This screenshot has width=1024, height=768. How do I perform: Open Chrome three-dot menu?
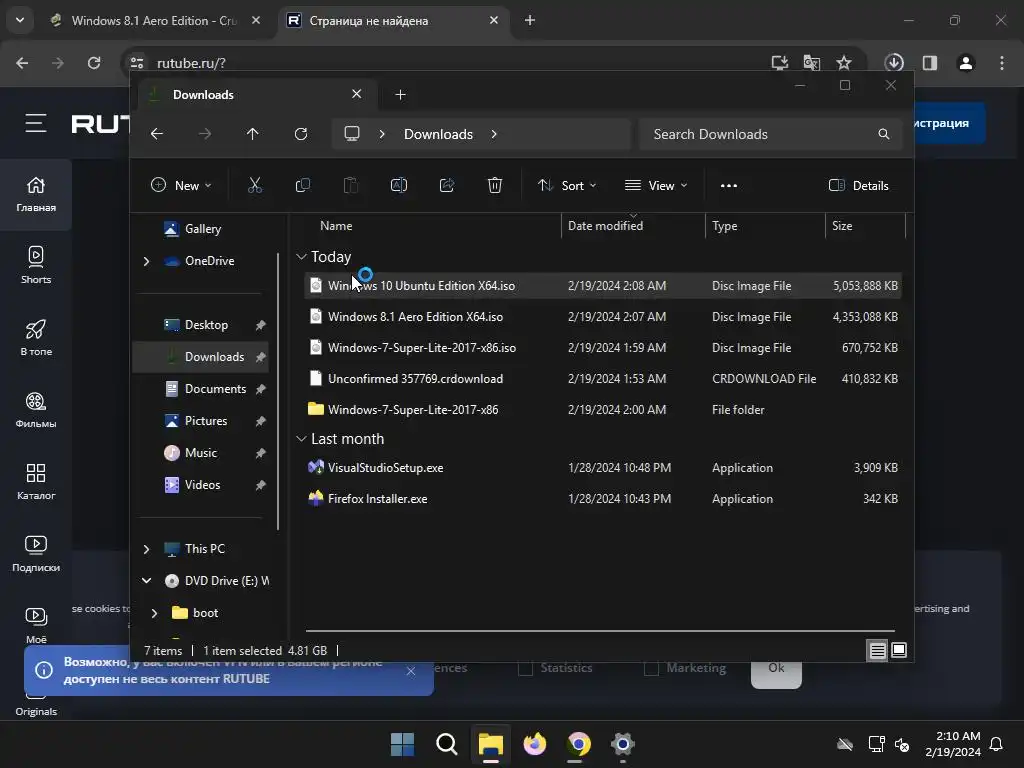pos(1002,63)
